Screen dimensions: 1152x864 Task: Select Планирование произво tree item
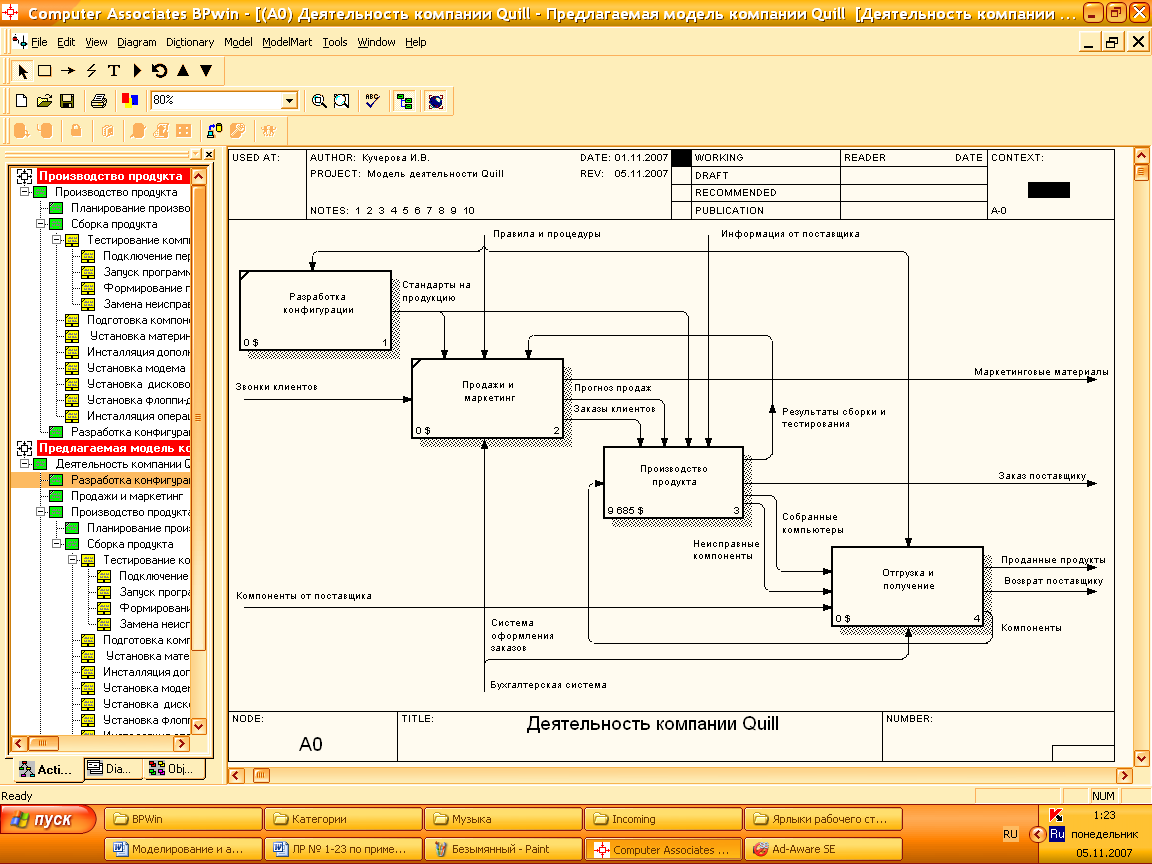(x=130, y=208)
